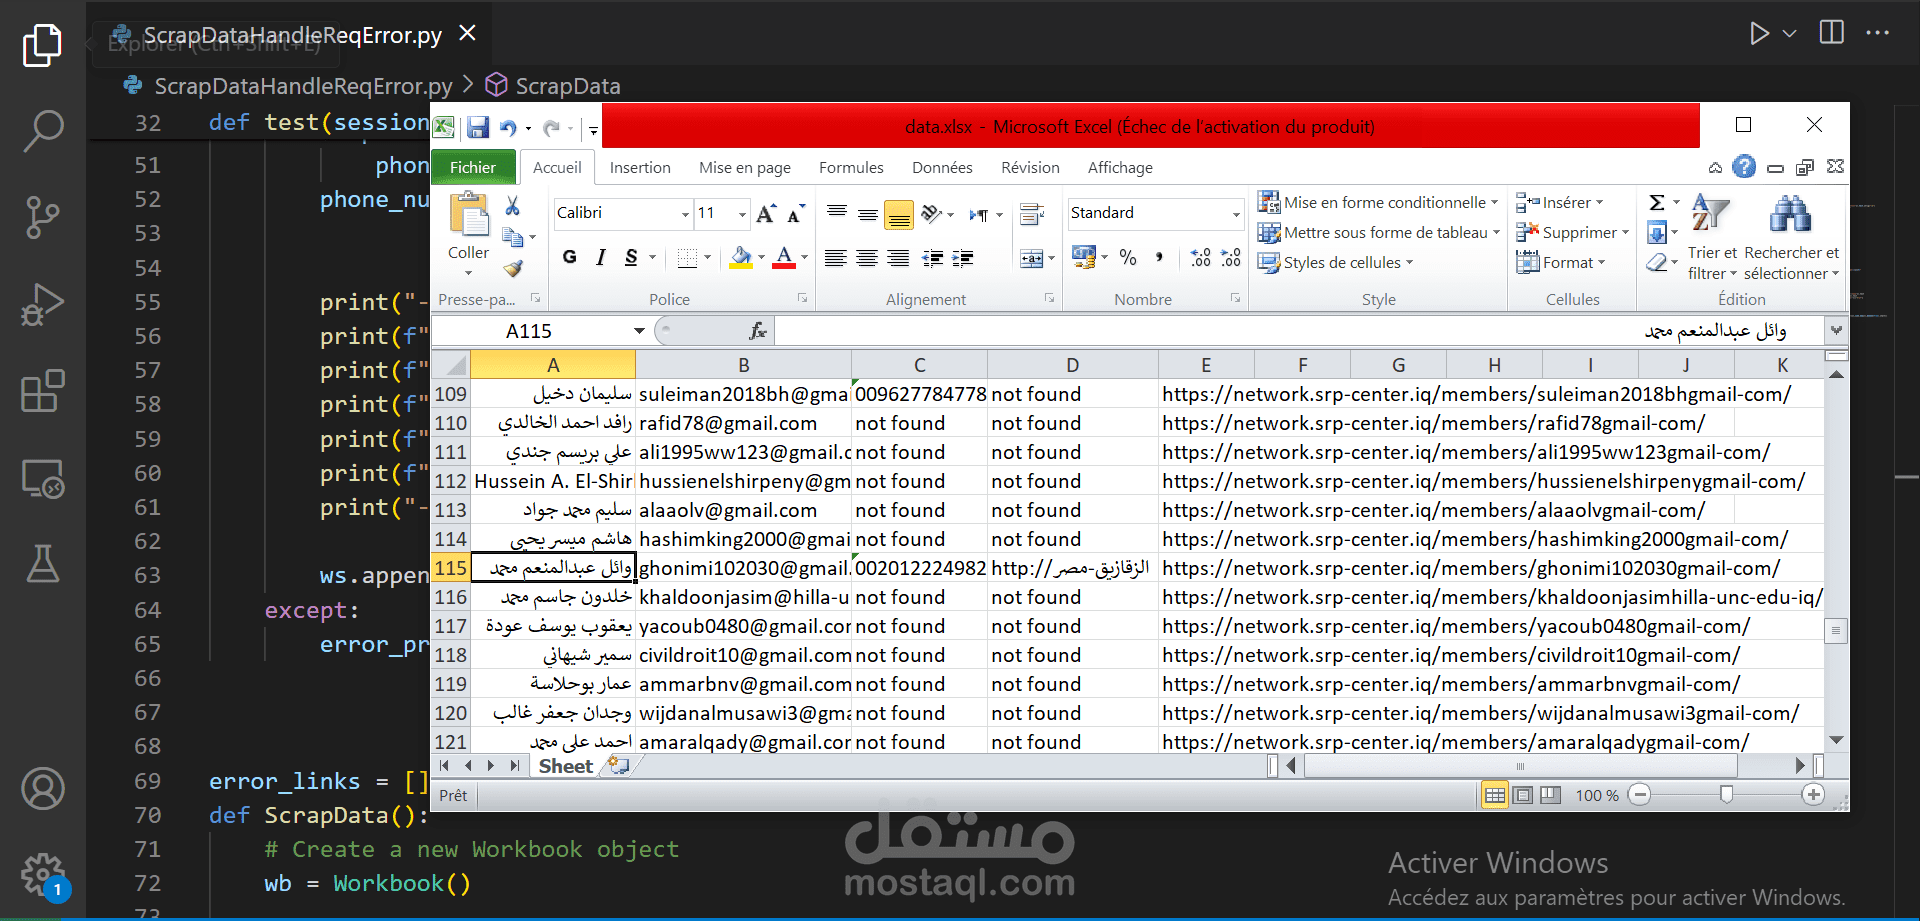The width and height of the screenshot is (1920, 921).
Task: Open Mise en forme conditionnelle dropdown
Action: coord(1378,202)
